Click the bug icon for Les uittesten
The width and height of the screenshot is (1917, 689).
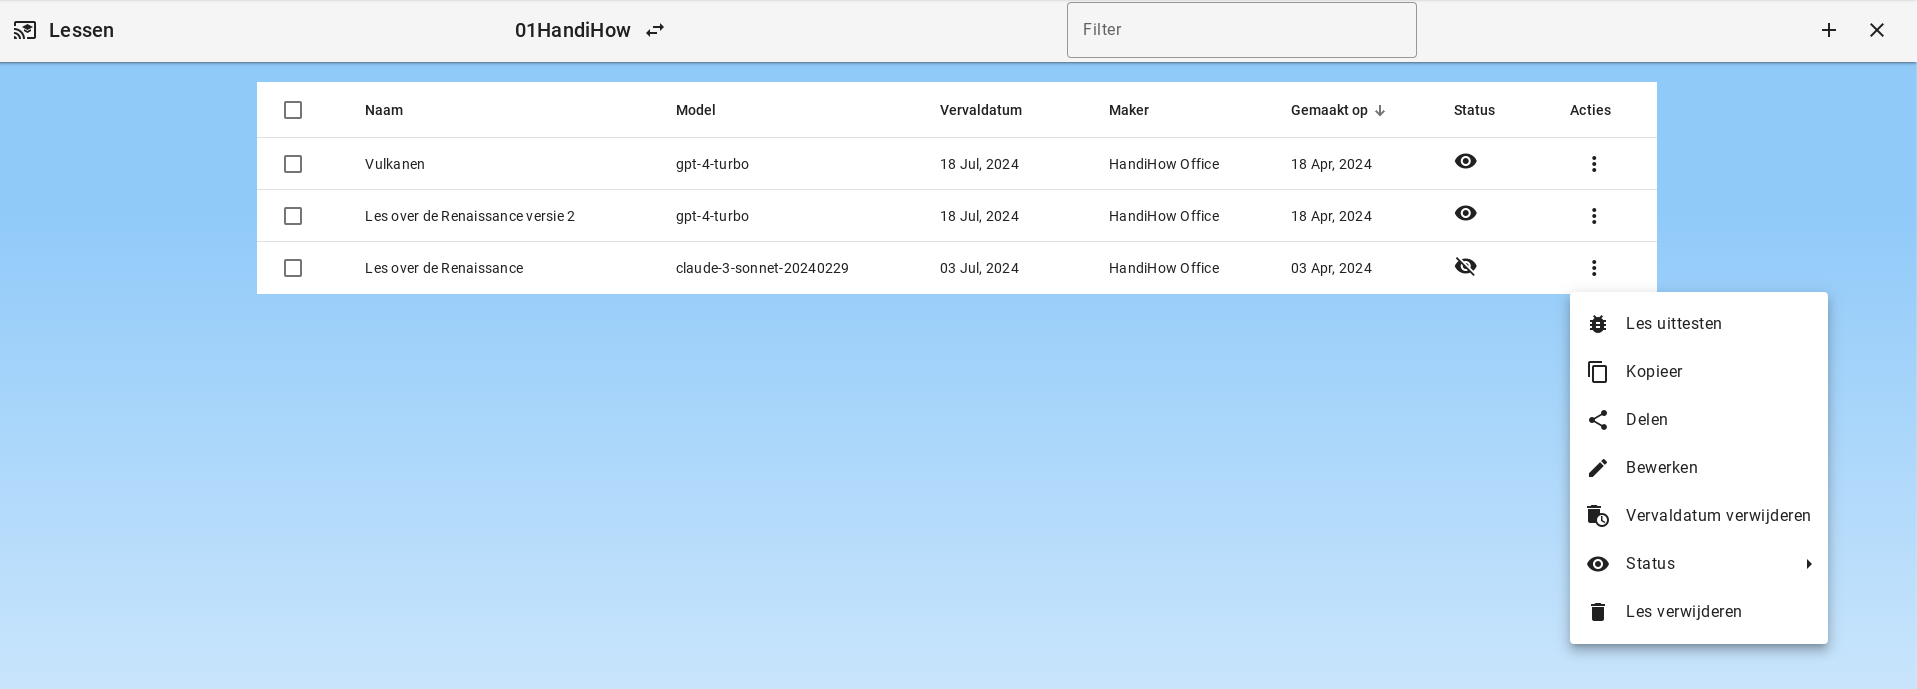click(1598, 324)
